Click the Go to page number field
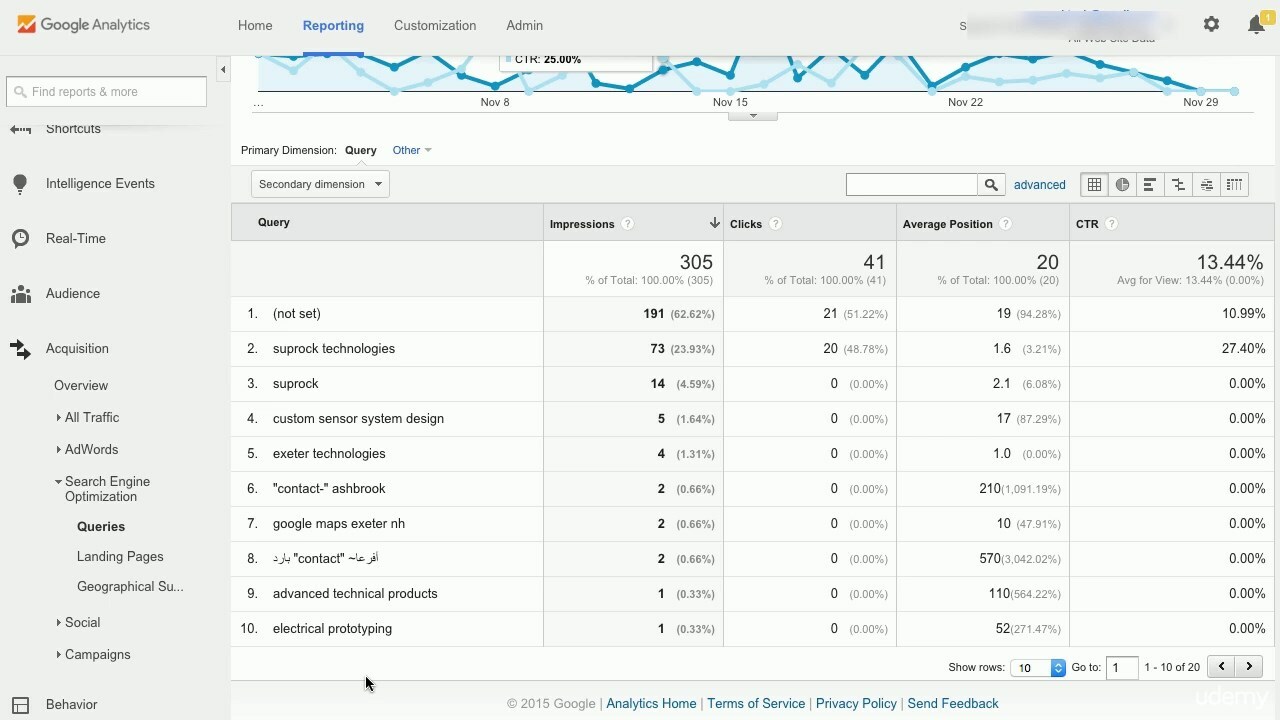The height and width of the screenshot is (720, 1280). 1122,667
